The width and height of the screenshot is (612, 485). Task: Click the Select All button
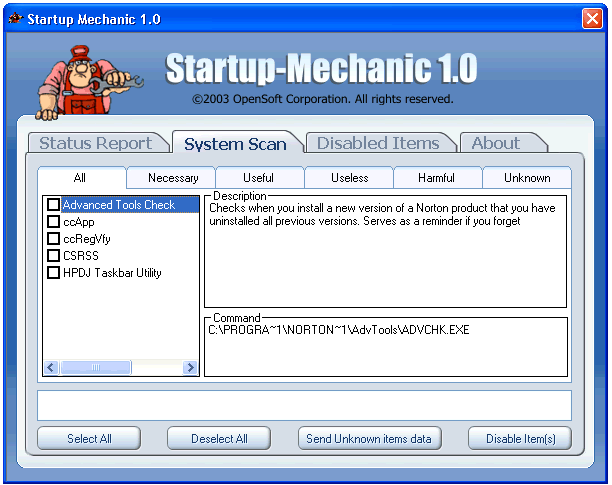coord(89,439)
